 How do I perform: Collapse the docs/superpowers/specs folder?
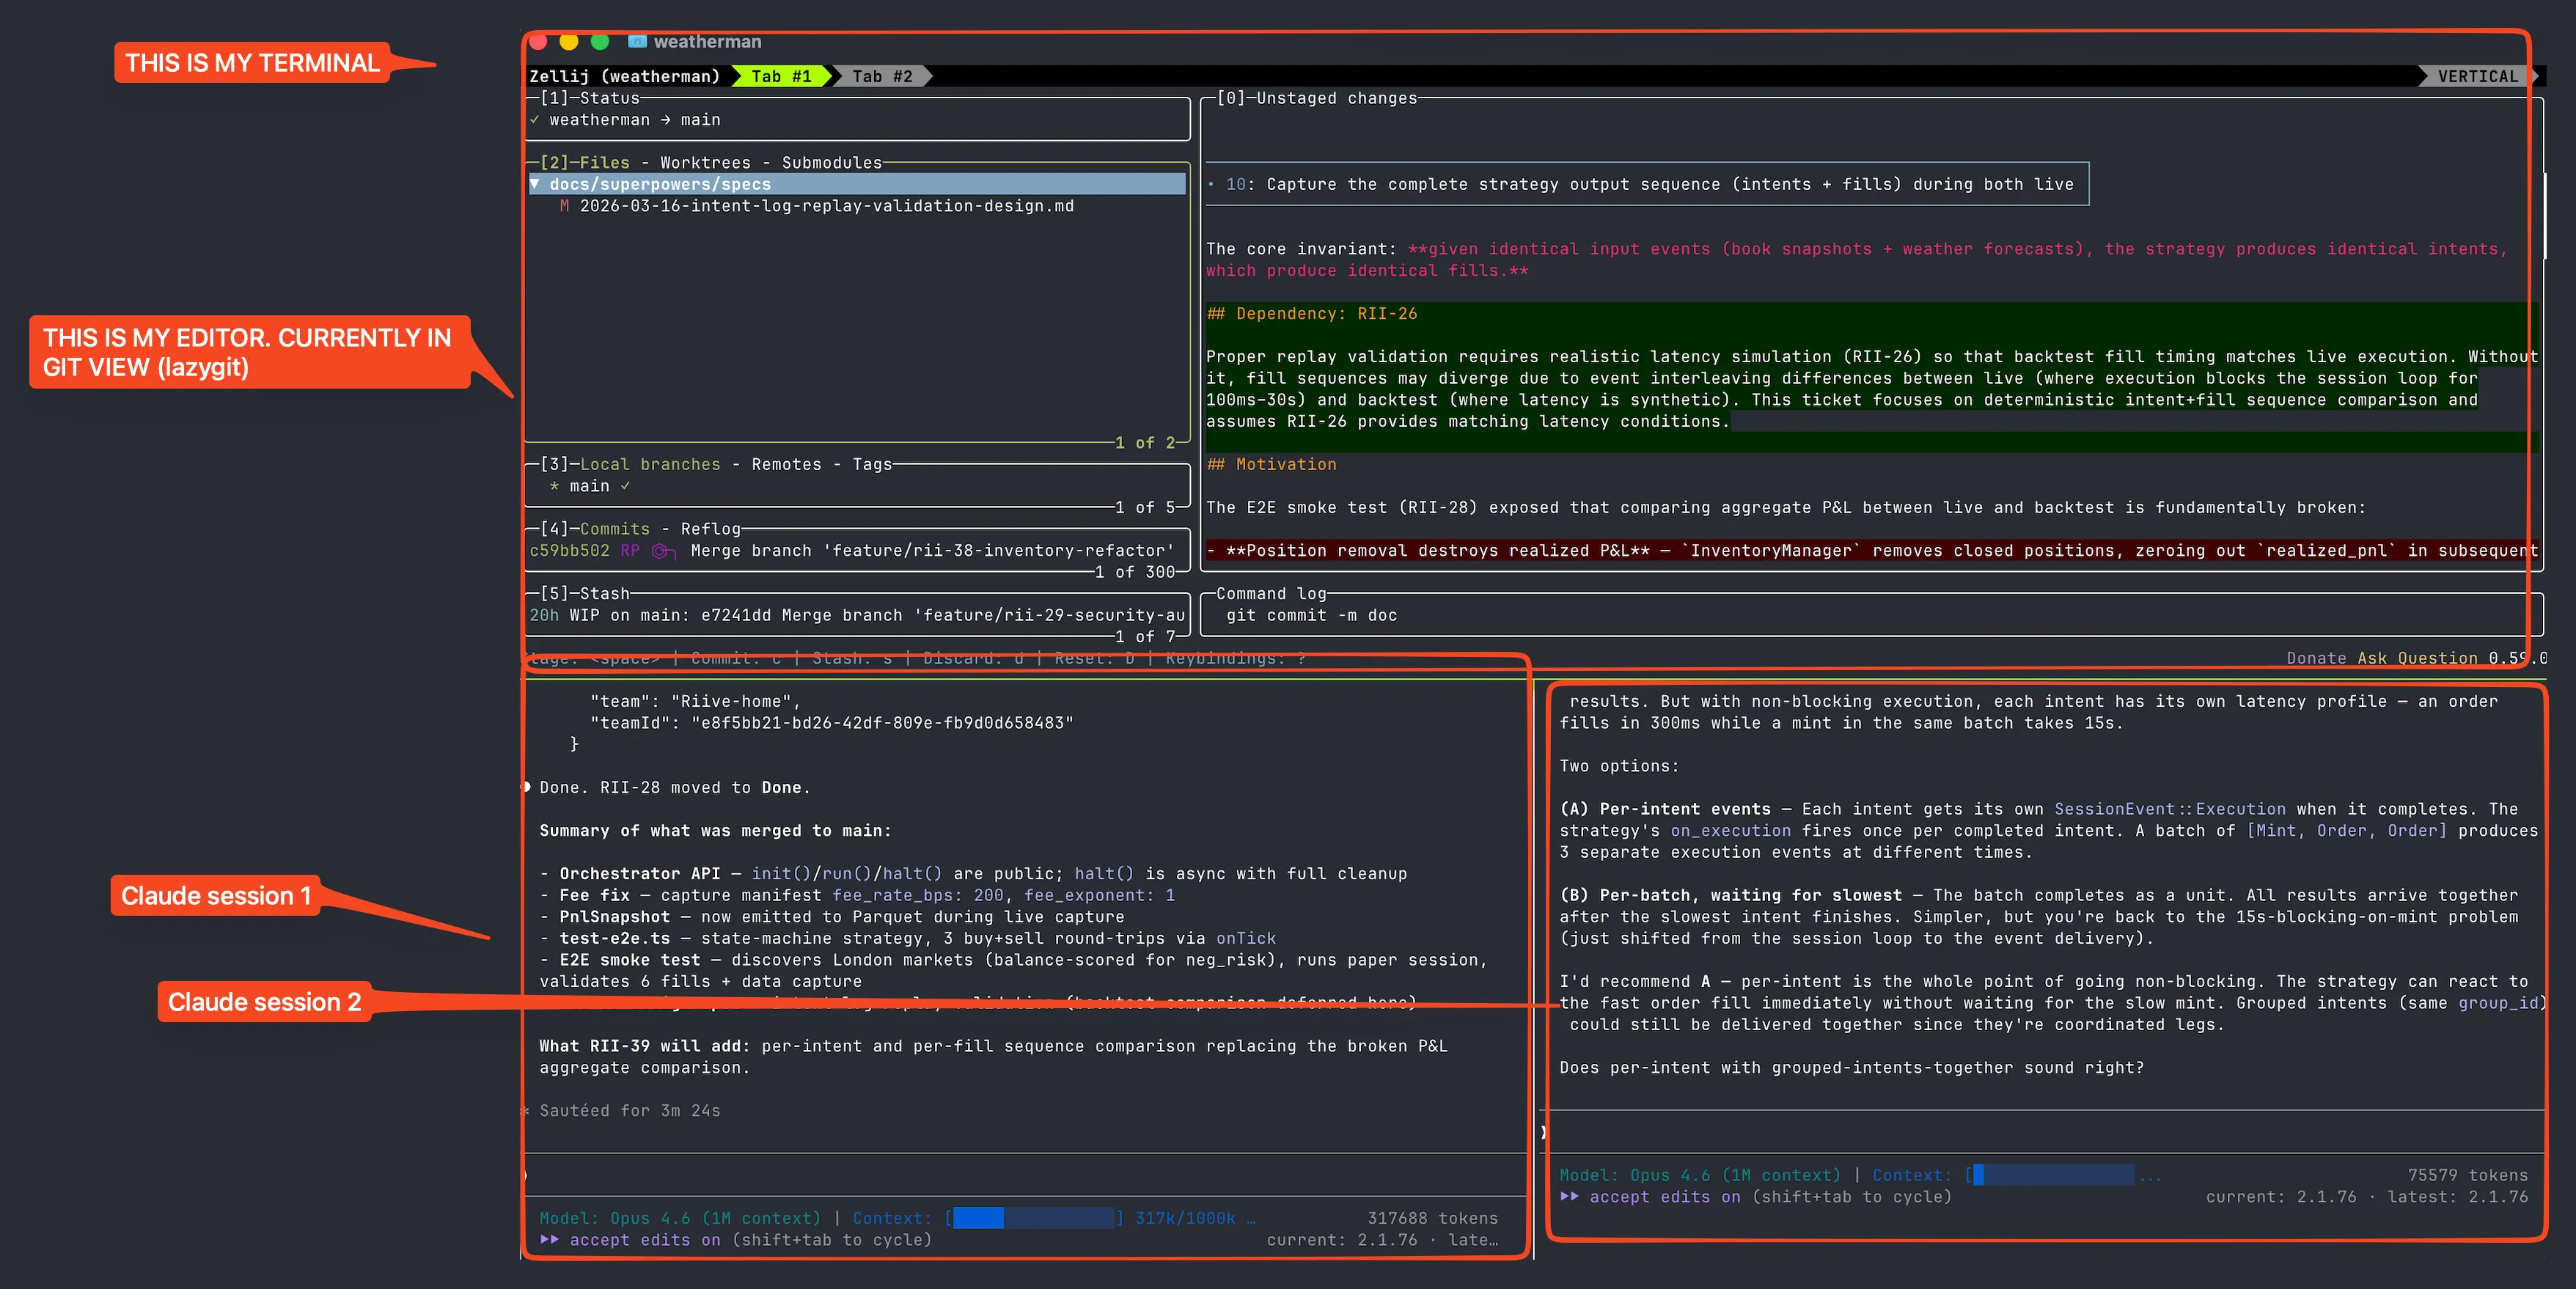click(537, 184)
